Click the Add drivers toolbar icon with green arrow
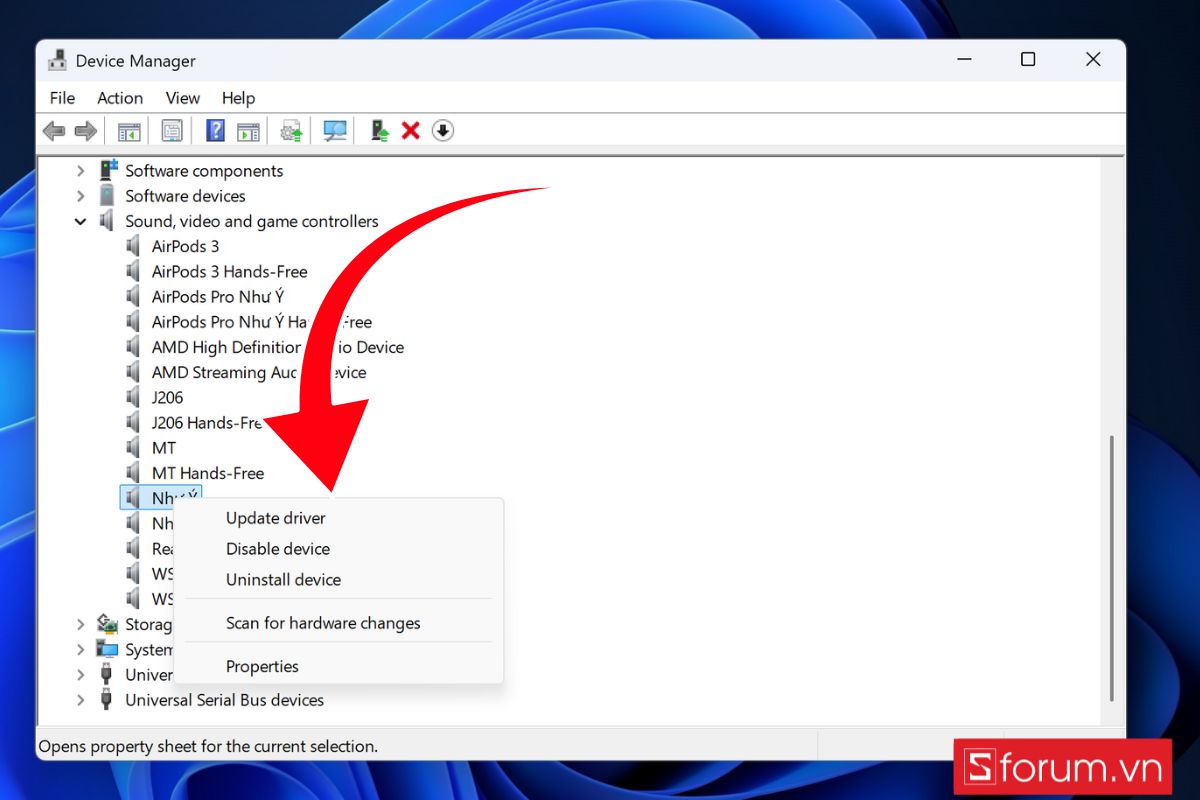 (x=379, y=131)
